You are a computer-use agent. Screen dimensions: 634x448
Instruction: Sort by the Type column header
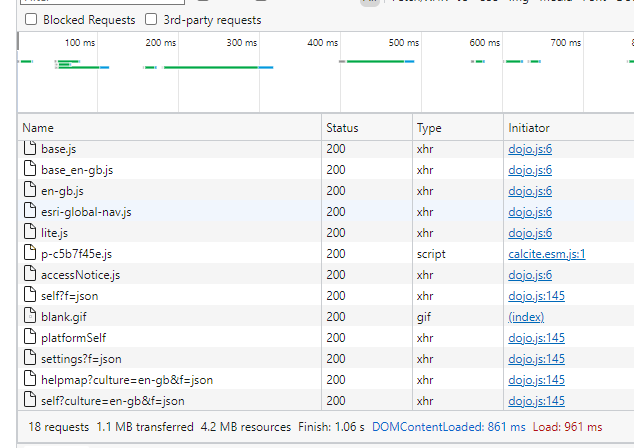coord(429,128)
